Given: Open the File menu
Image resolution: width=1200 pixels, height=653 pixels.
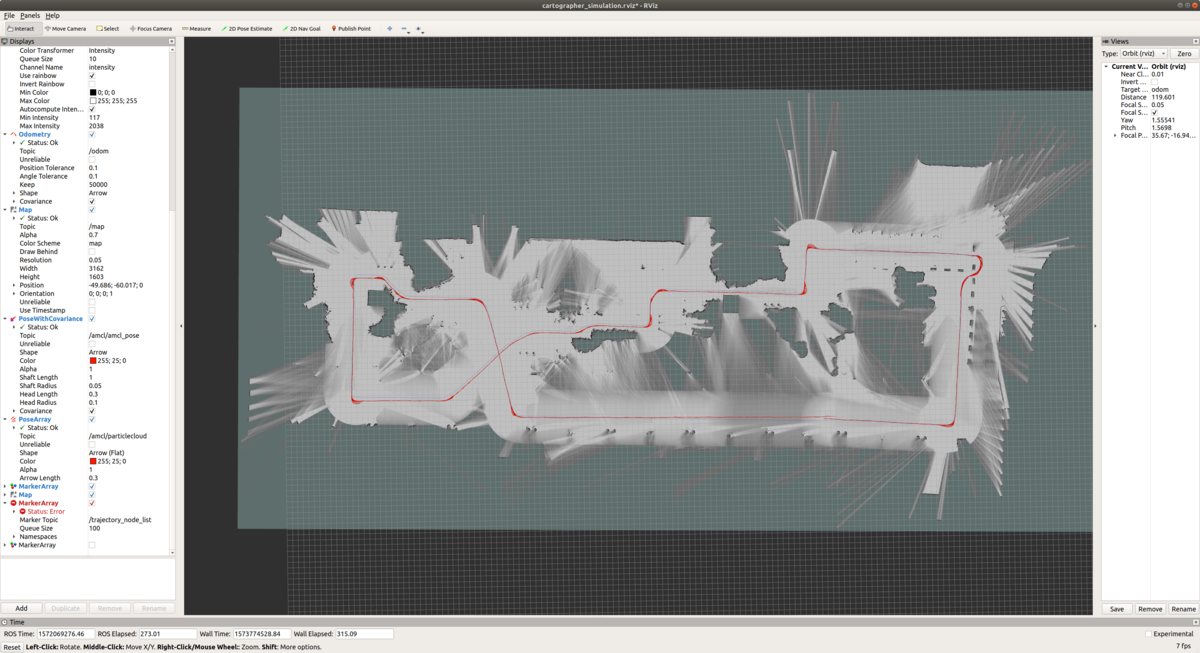Looking at the screenshot, I should 9,16.
